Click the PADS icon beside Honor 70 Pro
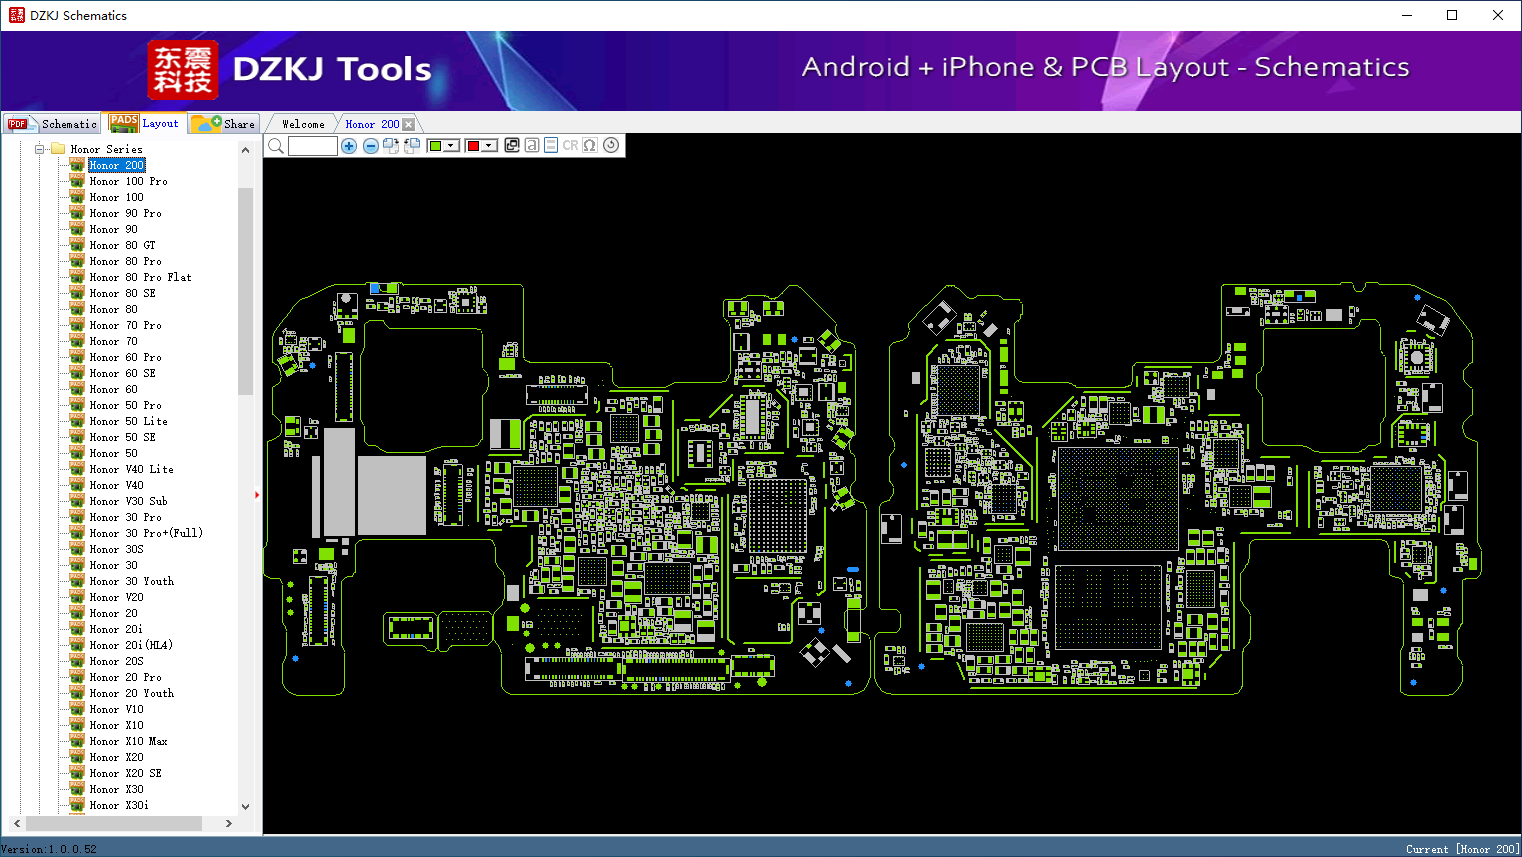1522x857 pixels. pyautogui.click(x=77, y=325)
